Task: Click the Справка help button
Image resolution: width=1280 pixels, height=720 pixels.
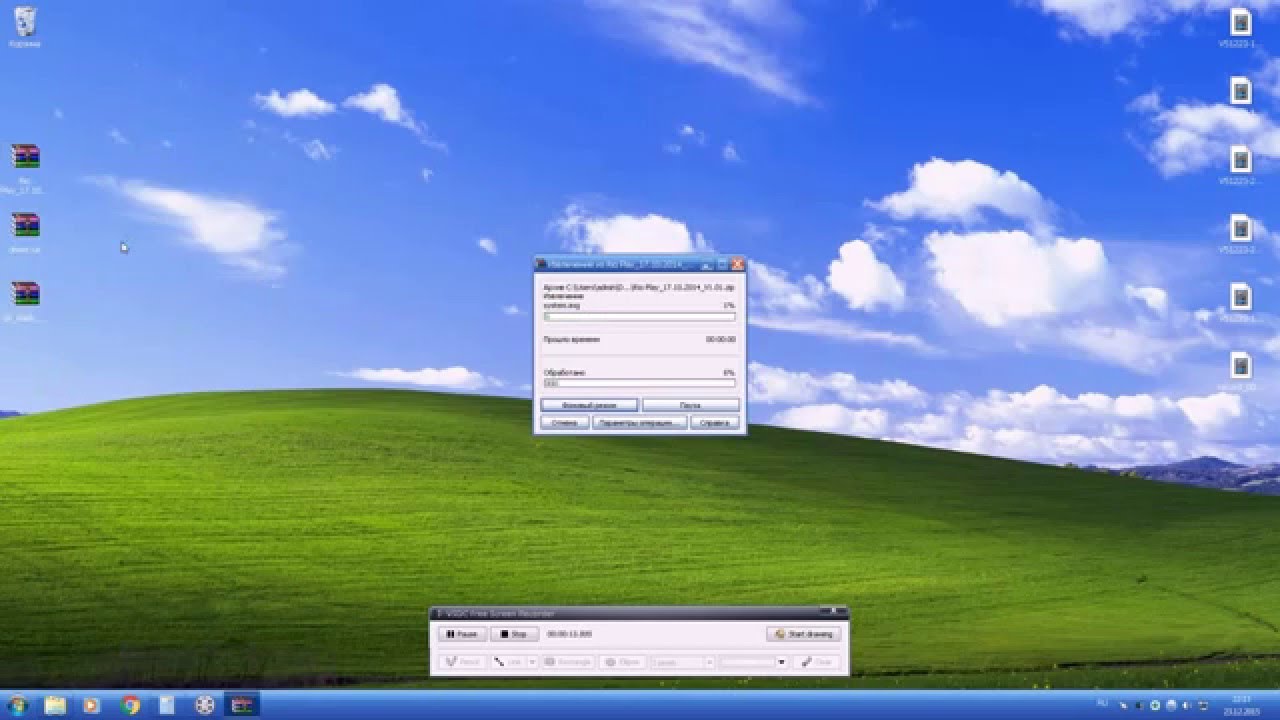Action: (x=714, y=423)
